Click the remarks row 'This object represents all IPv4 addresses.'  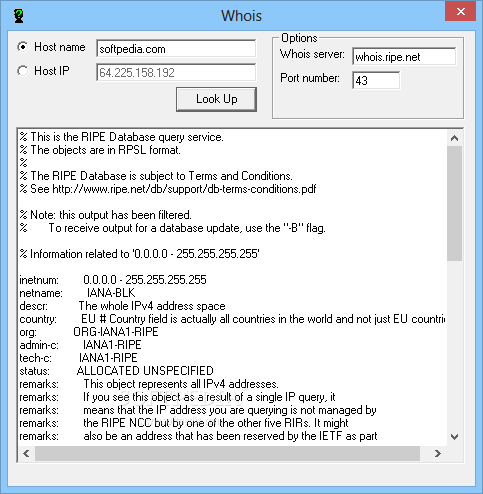click(x=149, y=384)
